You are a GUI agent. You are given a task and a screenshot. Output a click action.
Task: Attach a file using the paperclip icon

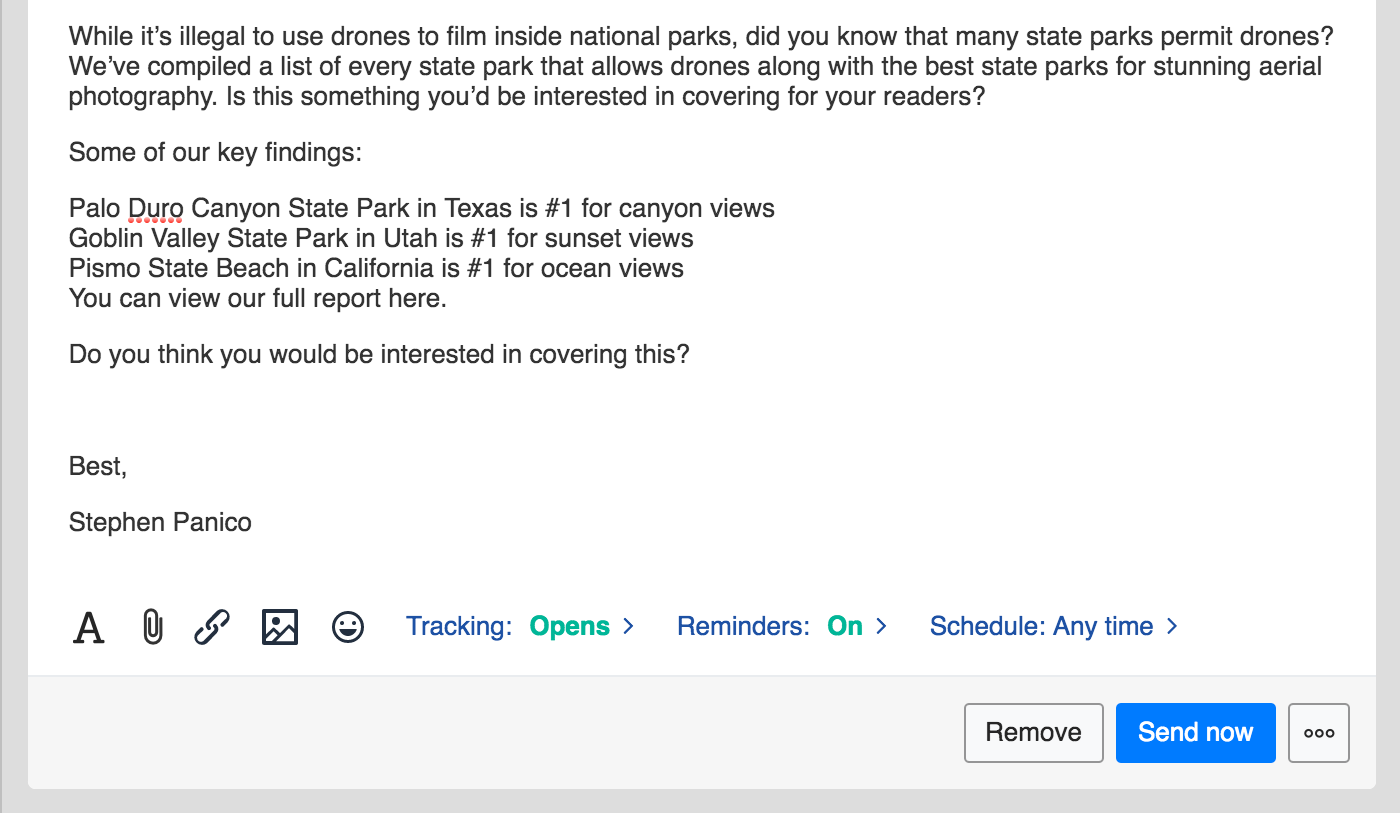(x=151, y=628)
